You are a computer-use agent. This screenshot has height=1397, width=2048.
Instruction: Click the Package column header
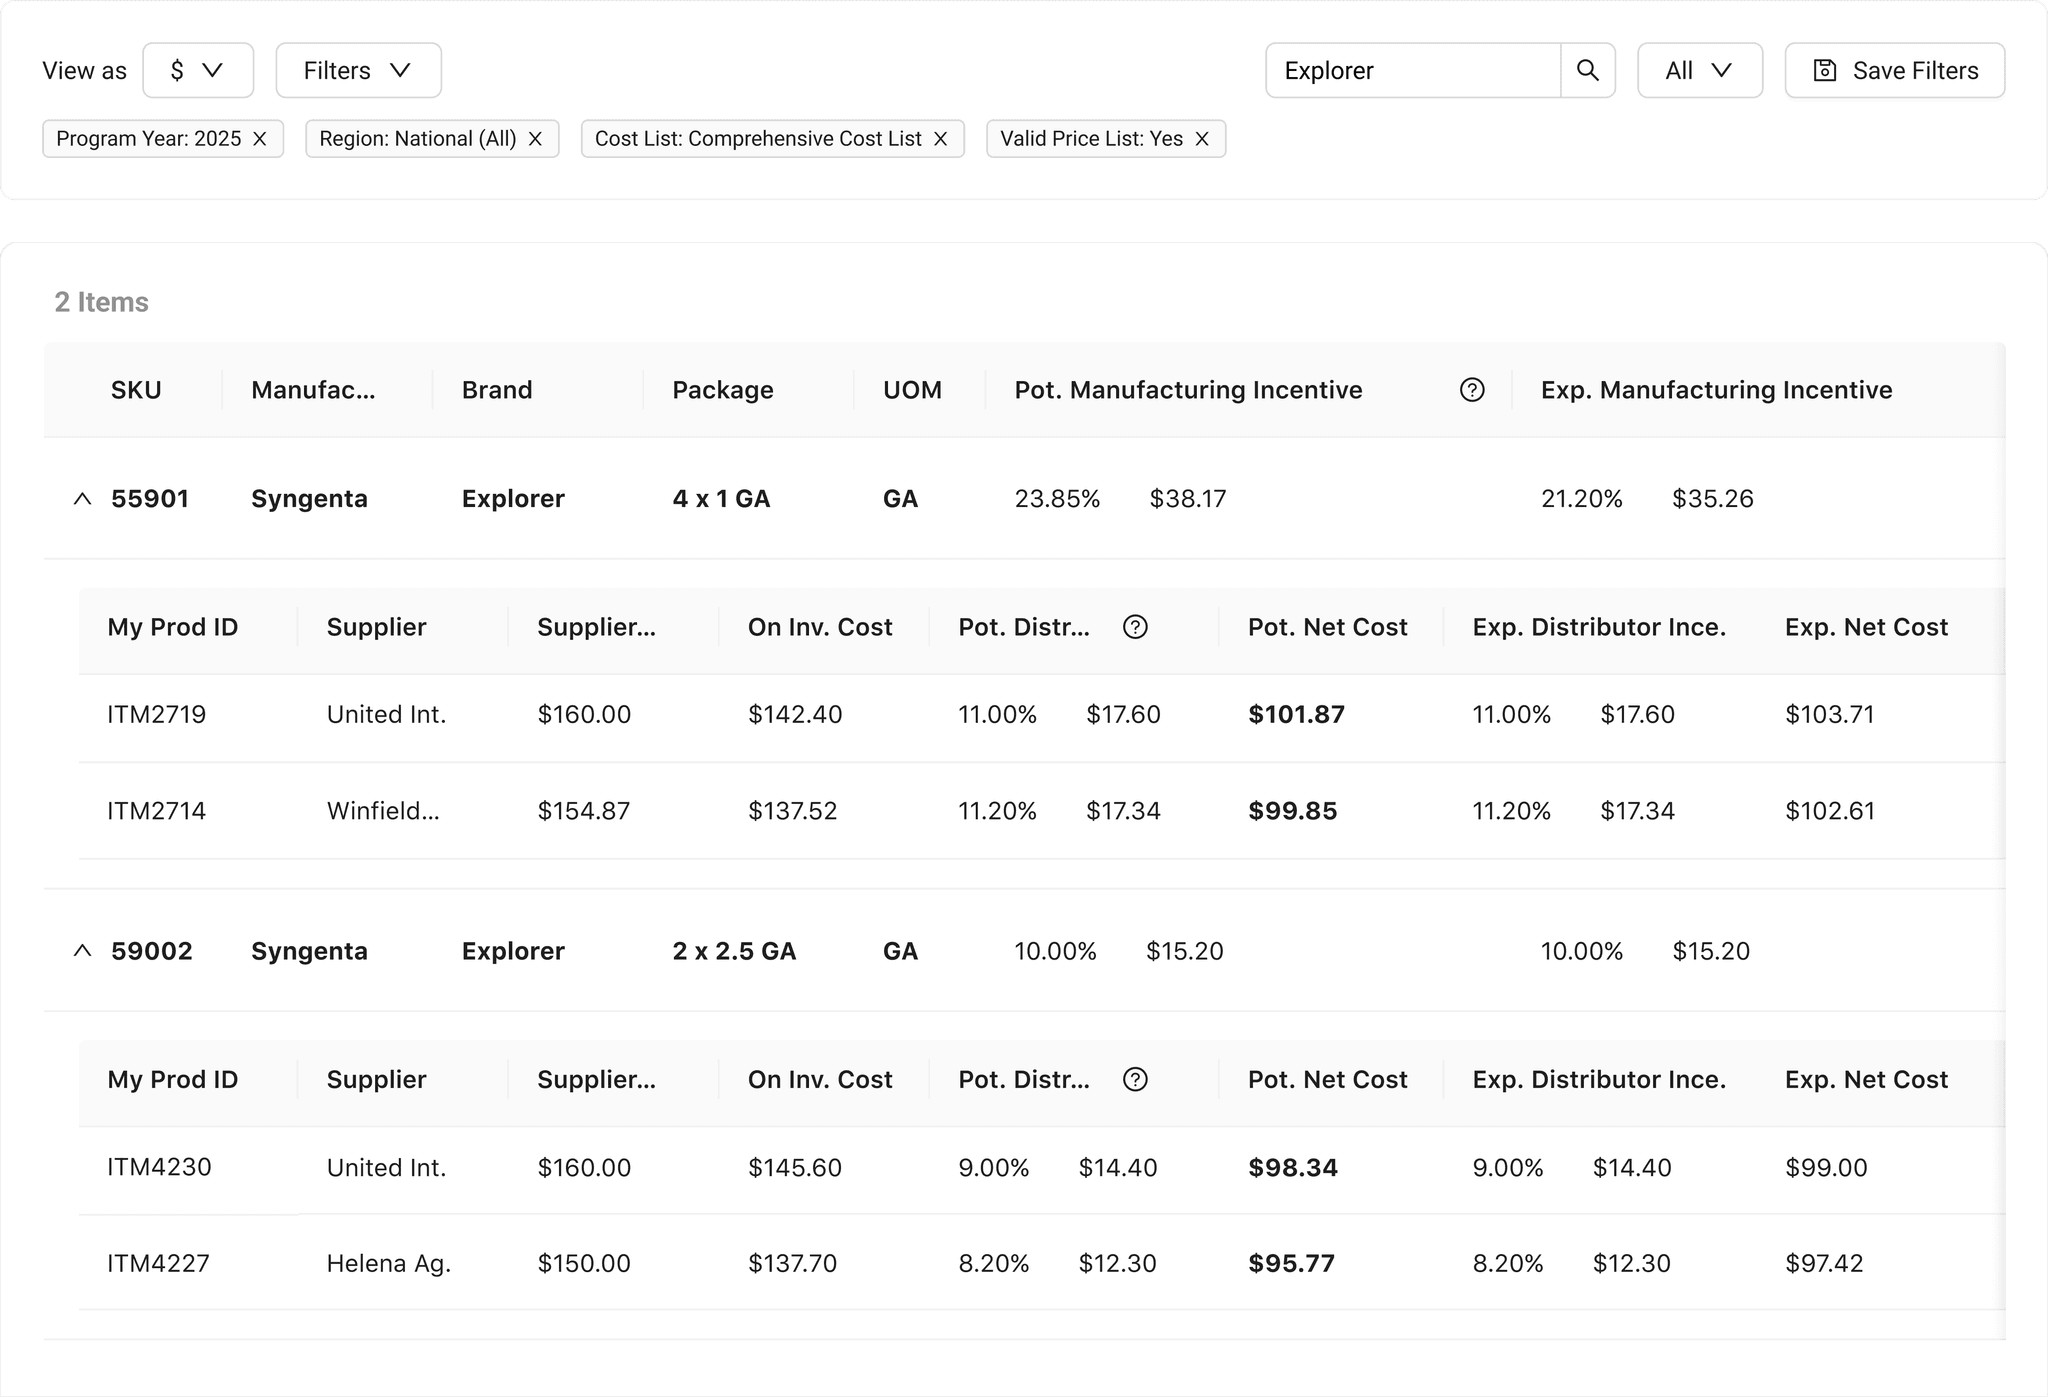[x=722, y=390]
